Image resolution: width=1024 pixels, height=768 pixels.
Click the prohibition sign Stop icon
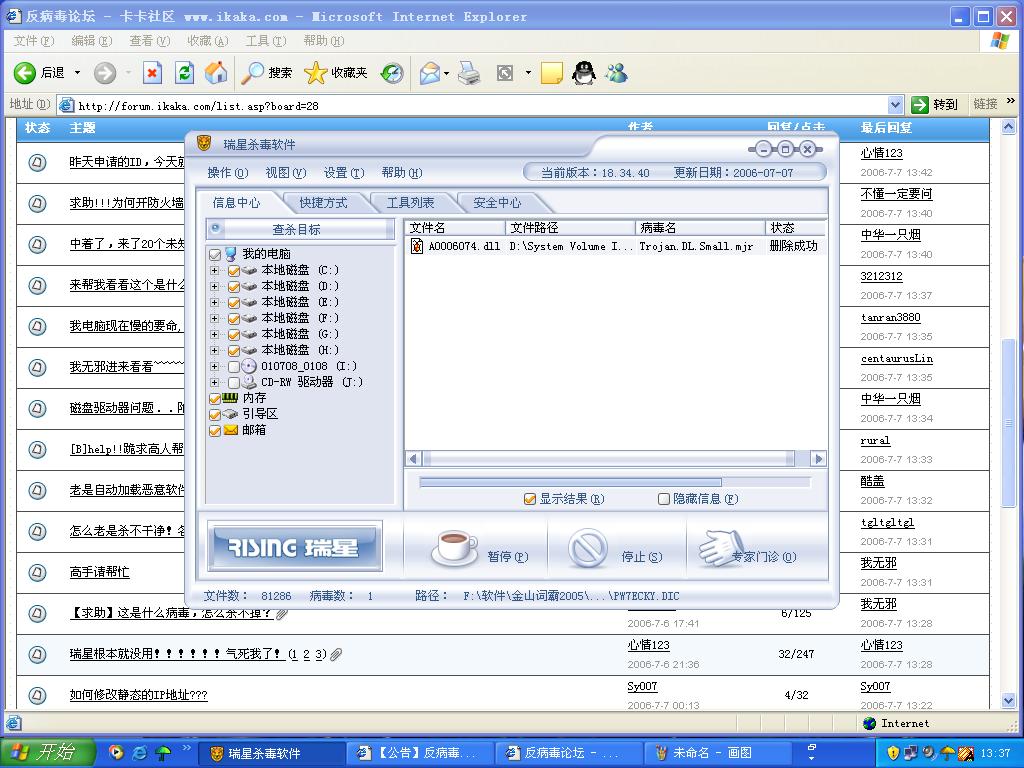coord(588,549)
